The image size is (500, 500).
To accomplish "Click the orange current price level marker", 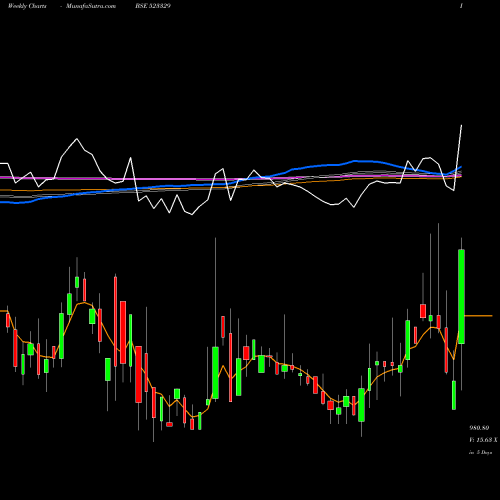I will (x=478, y=315).
